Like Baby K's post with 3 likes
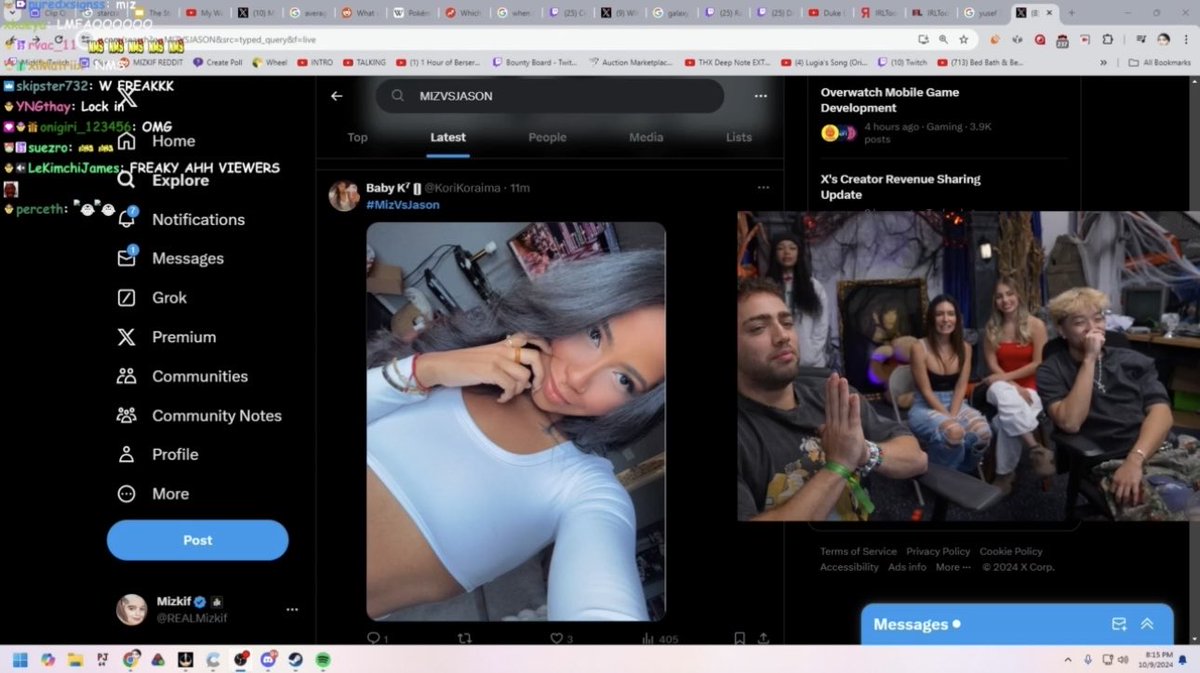The width and height of the screenshot is (1200, 673). coord(561,638)
